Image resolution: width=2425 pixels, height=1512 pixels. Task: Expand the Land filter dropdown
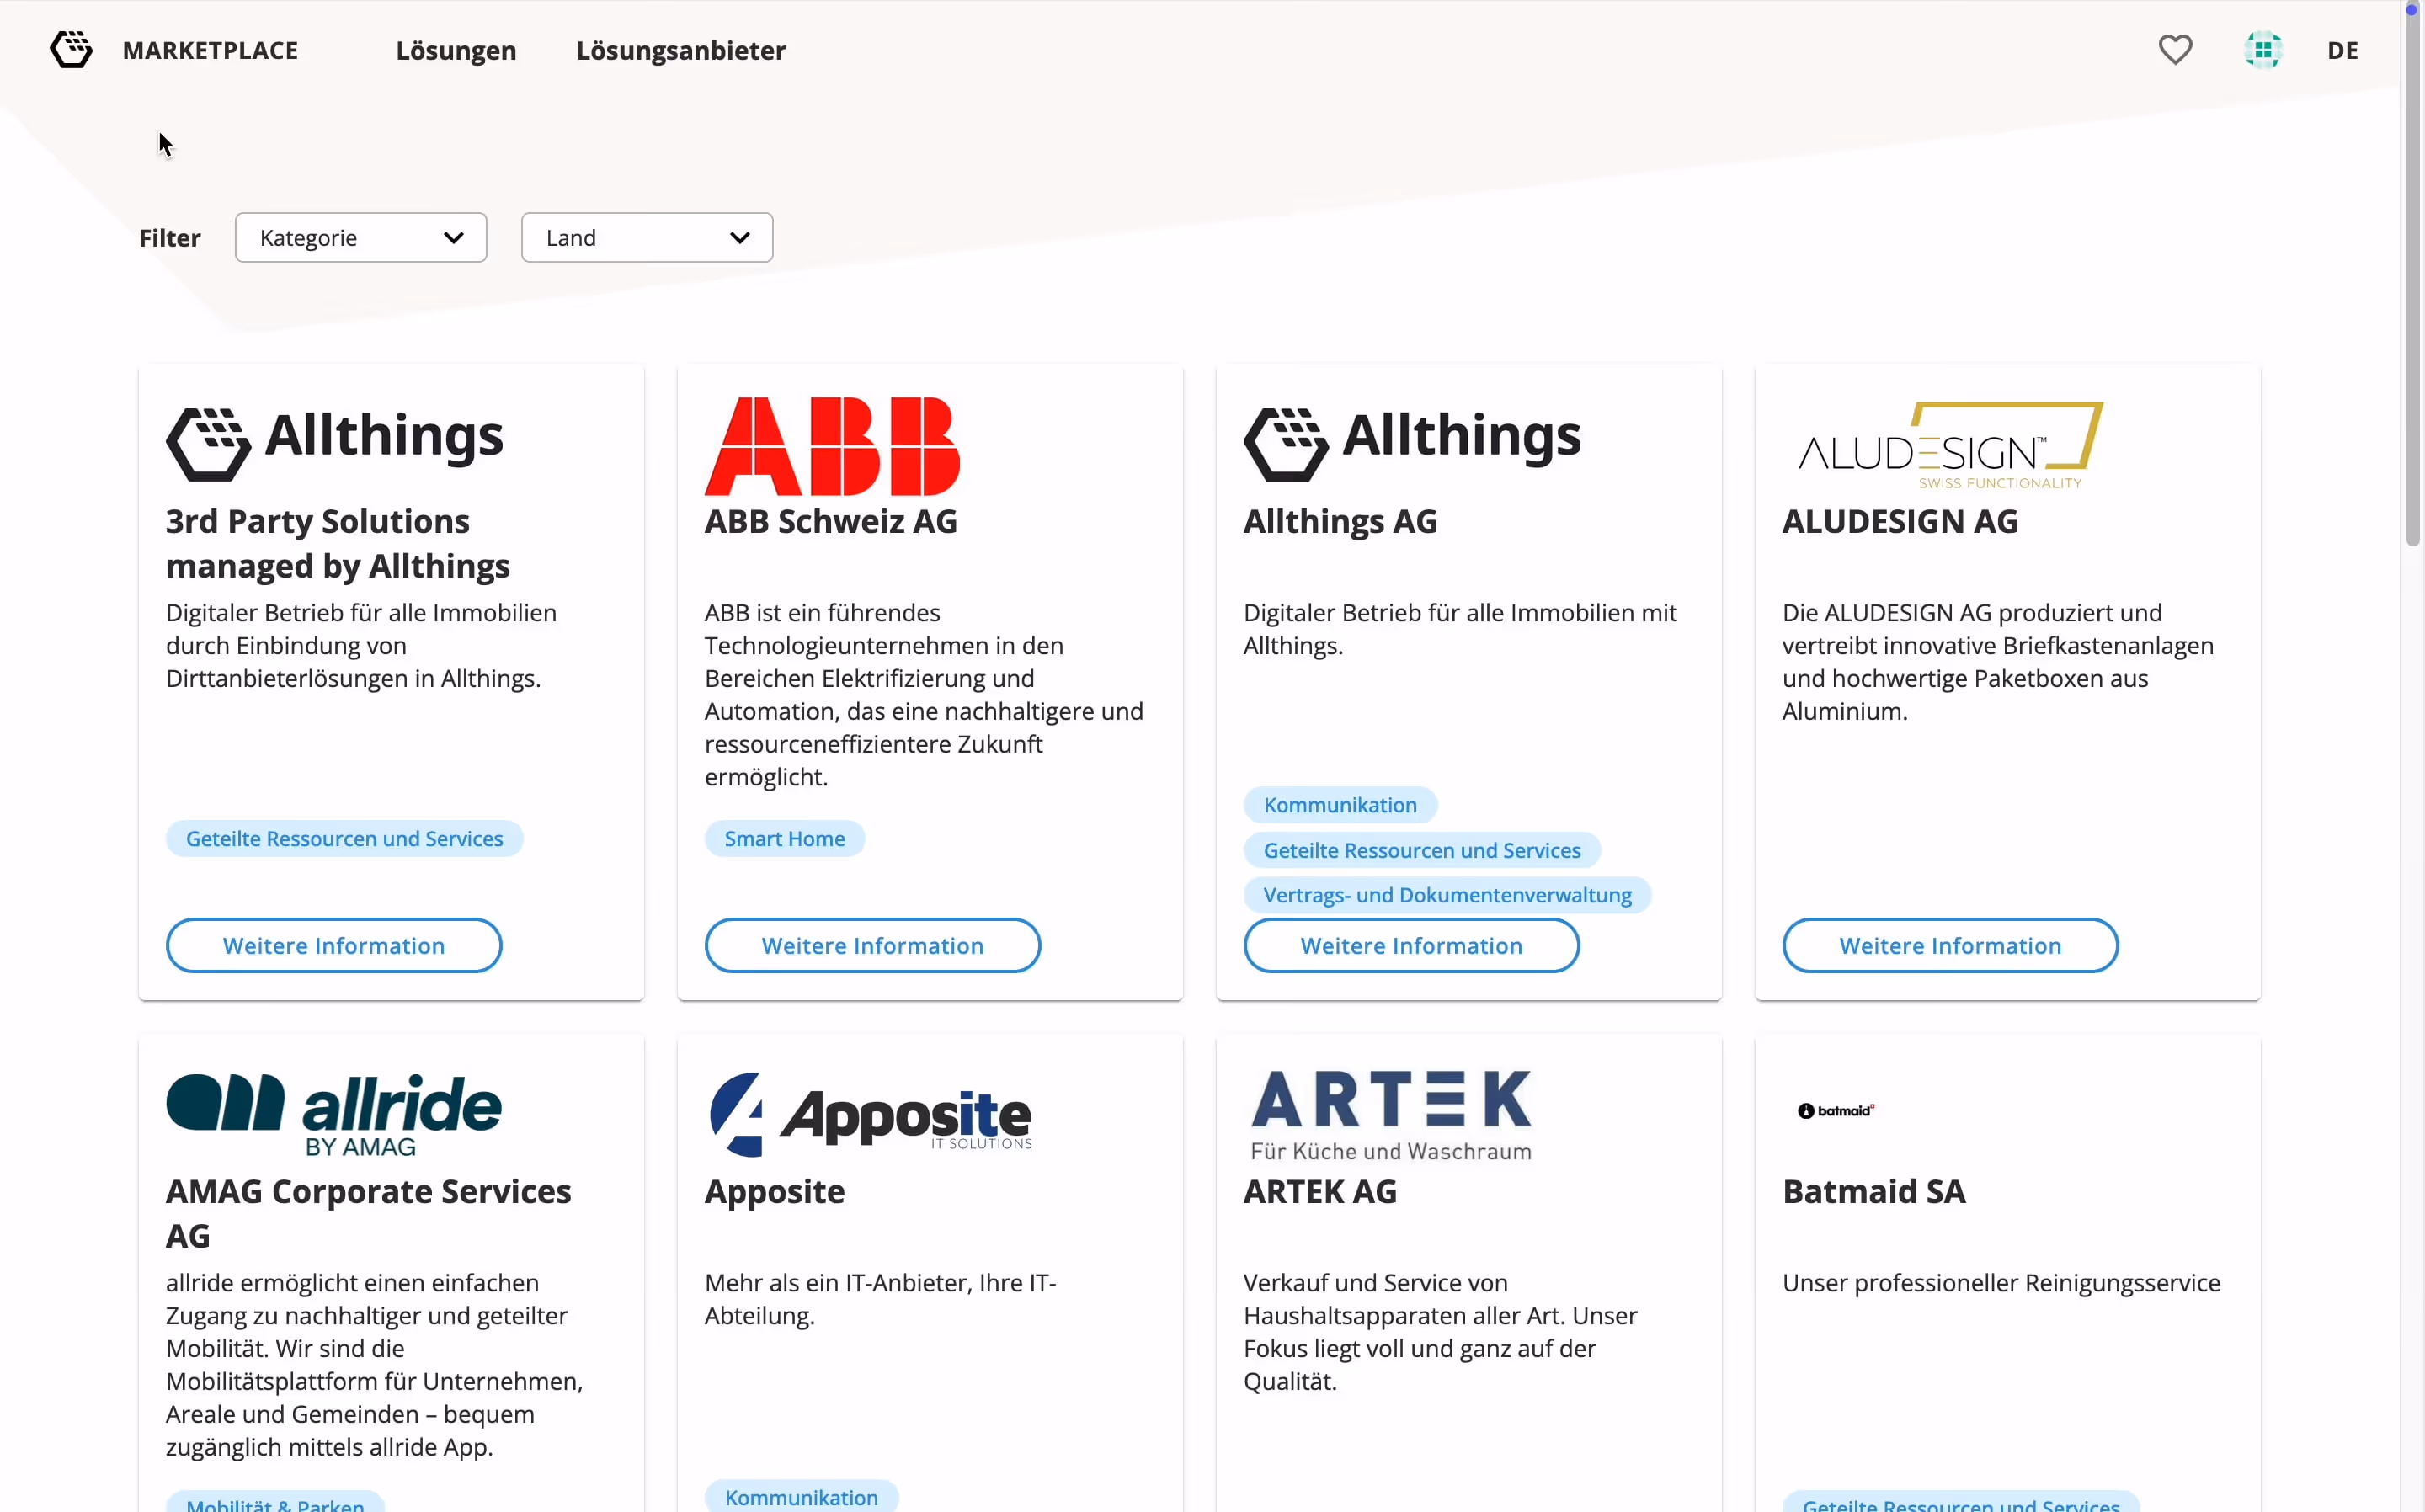pos(647,238)
